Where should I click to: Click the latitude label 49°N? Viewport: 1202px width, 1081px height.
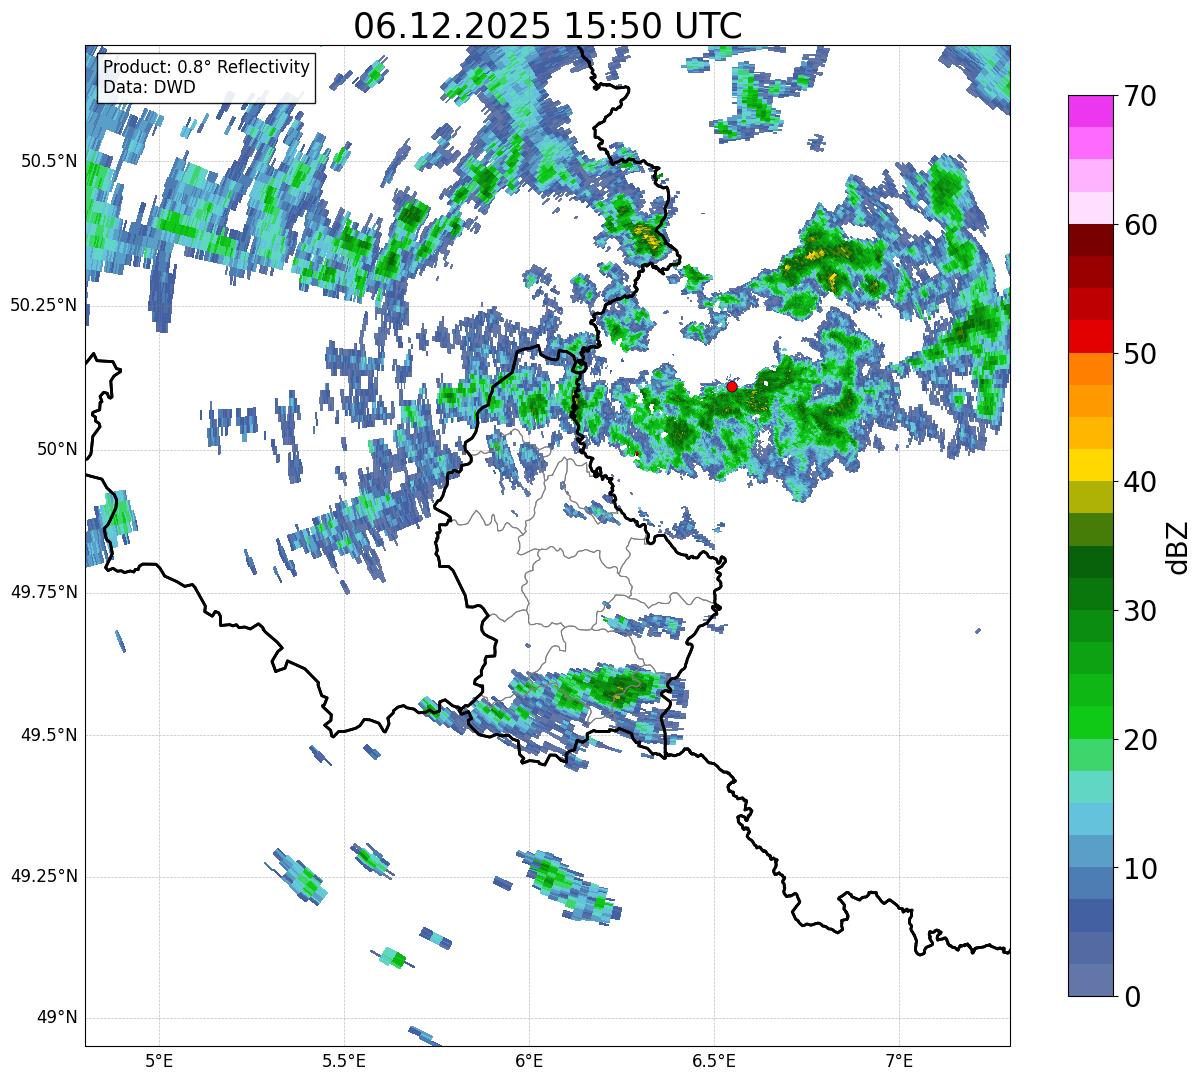tap(57, 1018)
